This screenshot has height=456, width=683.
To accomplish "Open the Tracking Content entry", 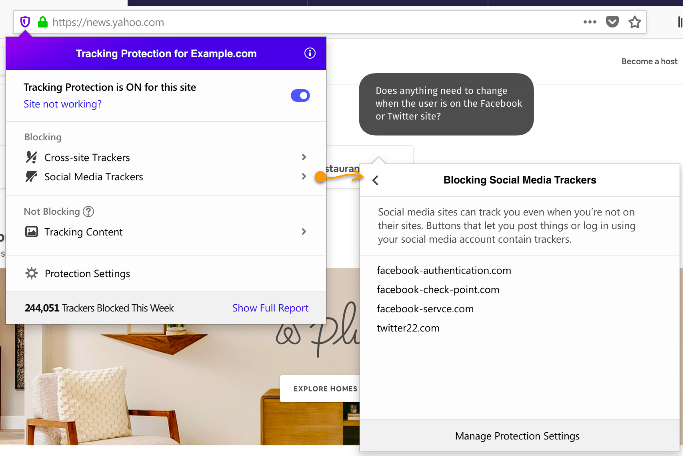I will click(x=83, y=232).
